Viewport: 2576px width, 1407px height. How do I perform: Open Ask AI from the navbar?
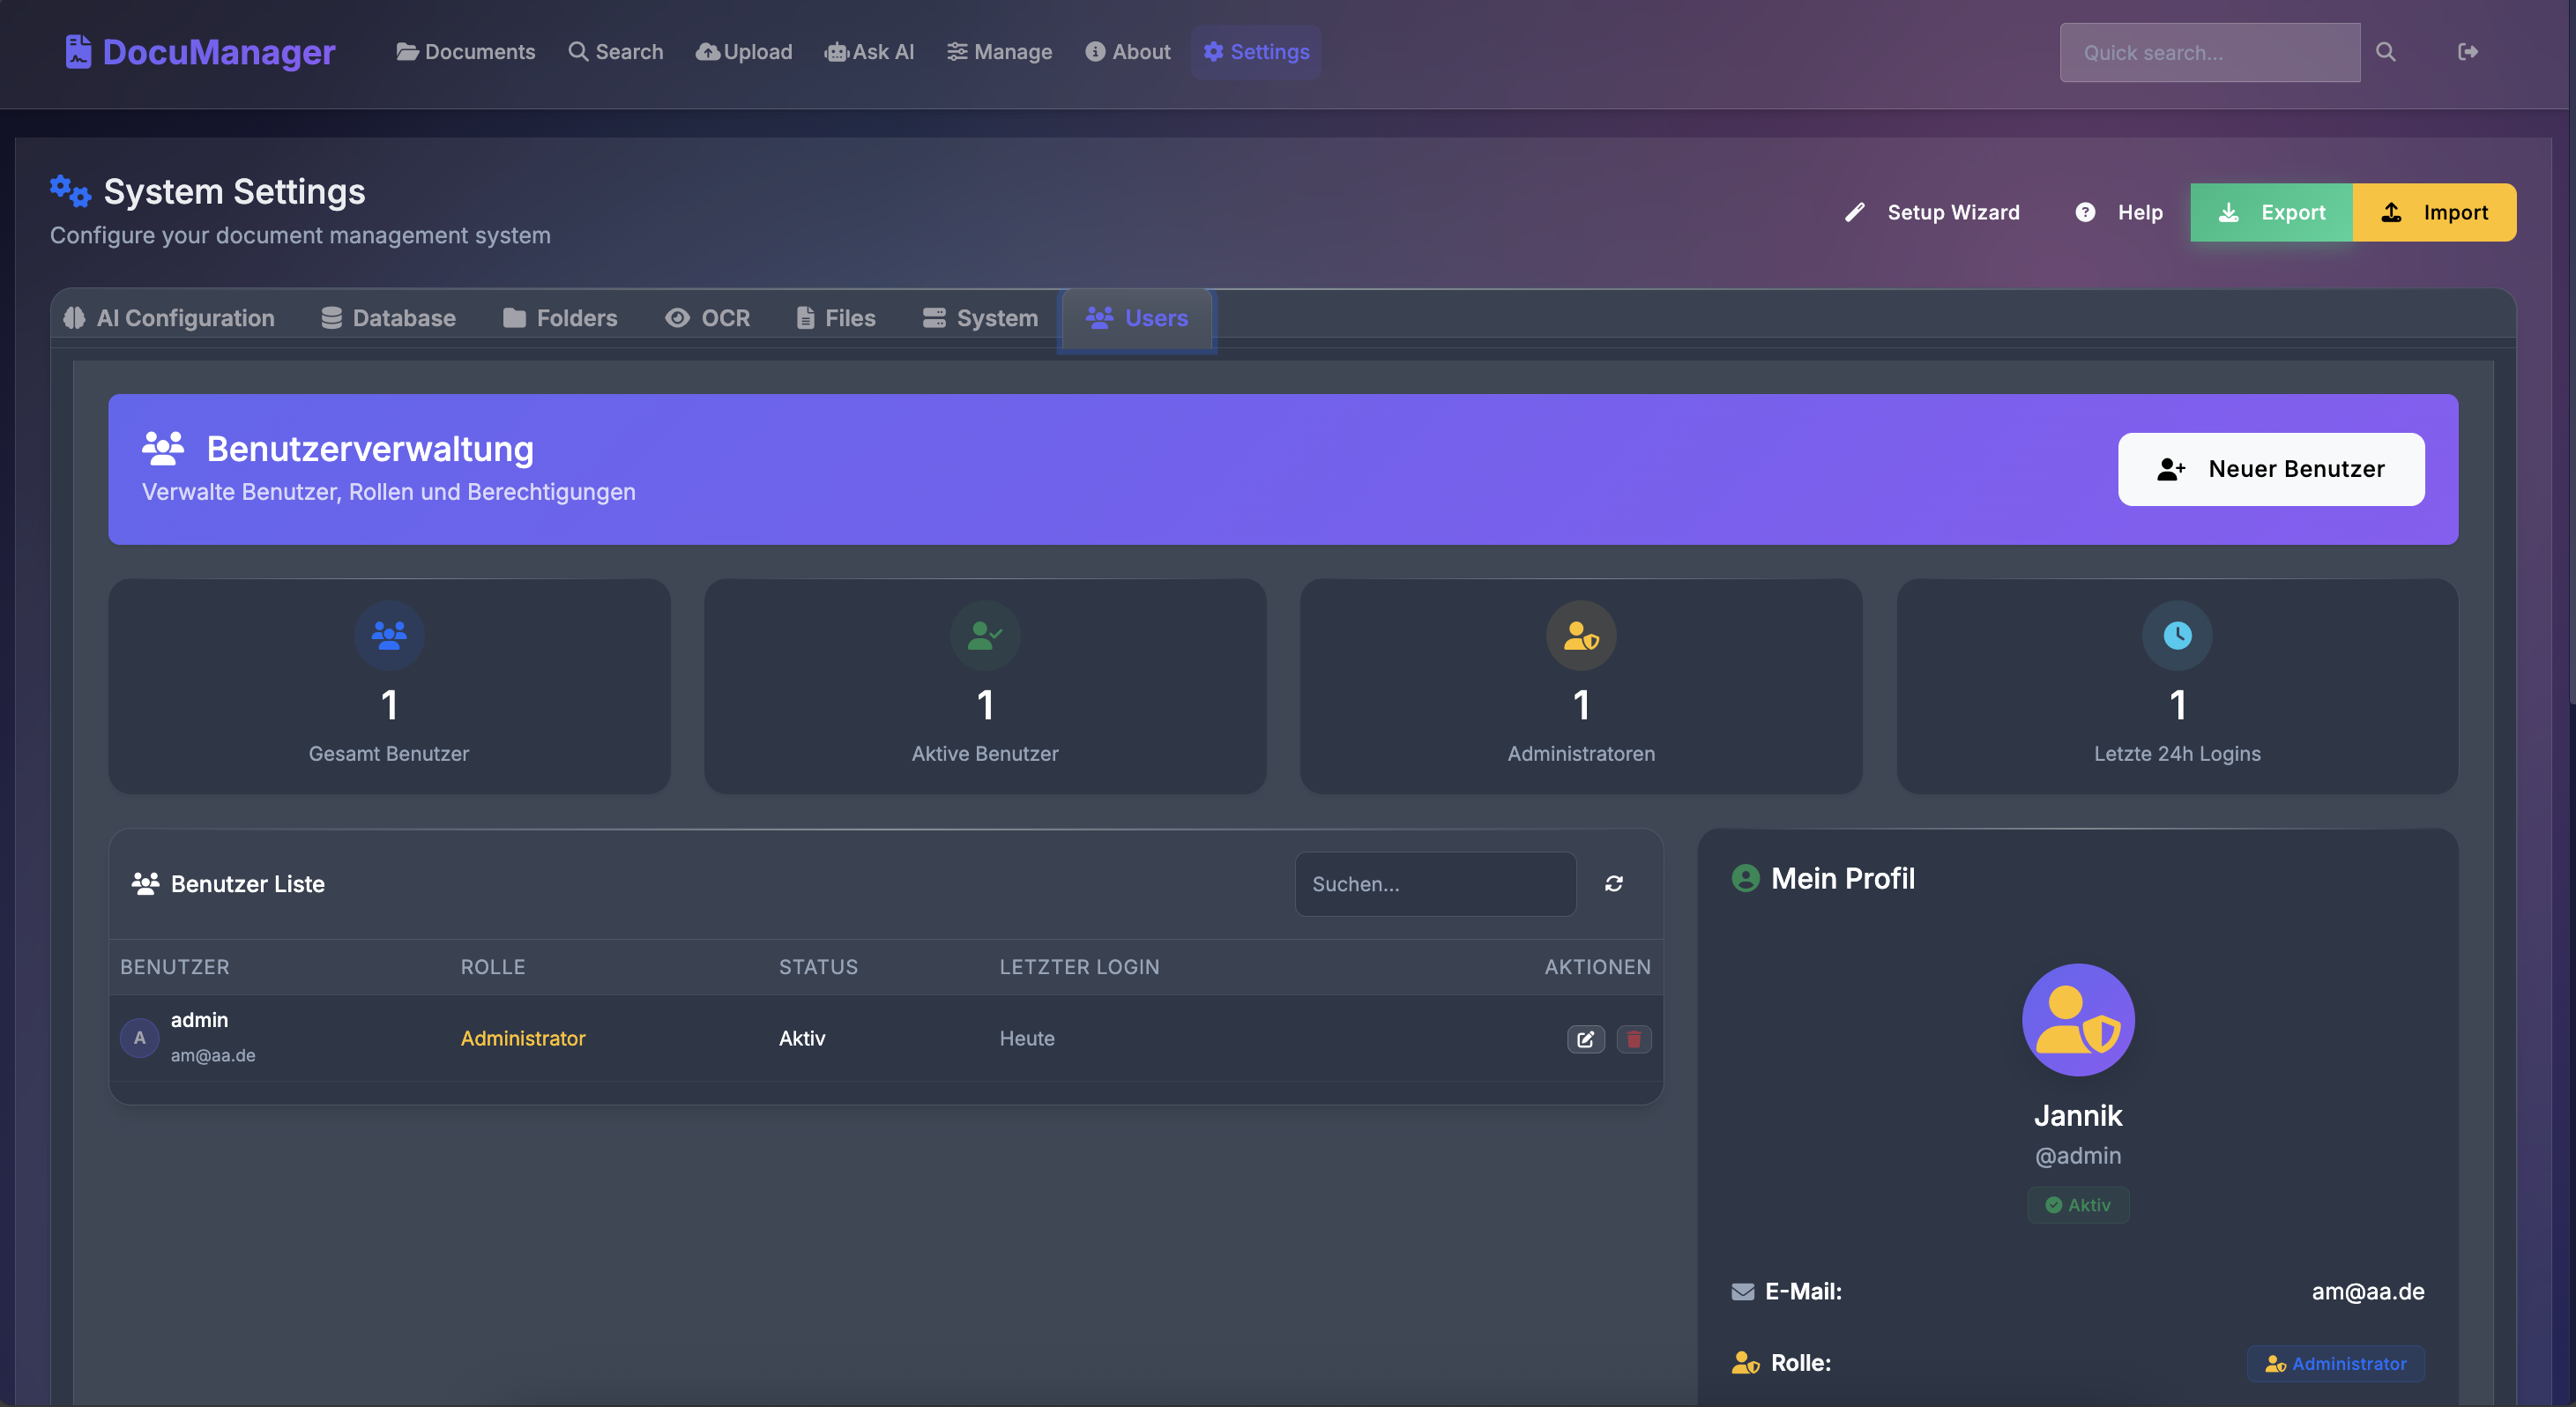[869, 52]
